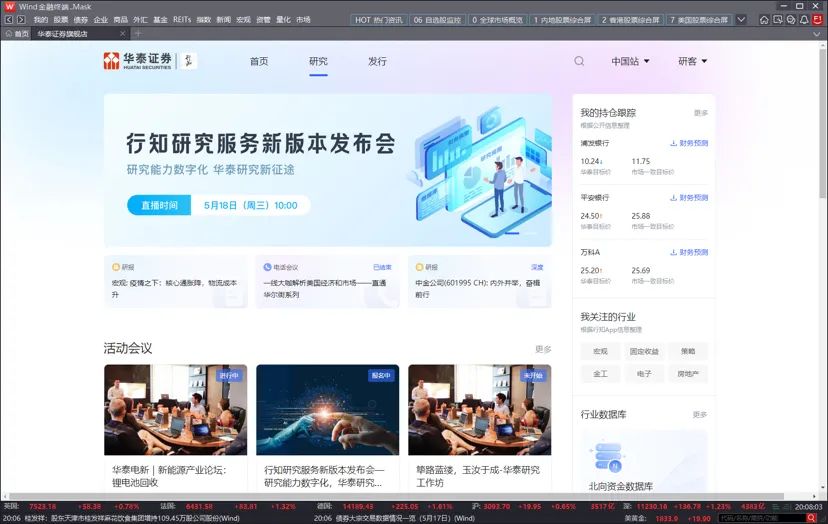The width and height of the screenshot is (828, 524).
Task: Click the screenshot capture icon
Action: [x=777, y=20]
